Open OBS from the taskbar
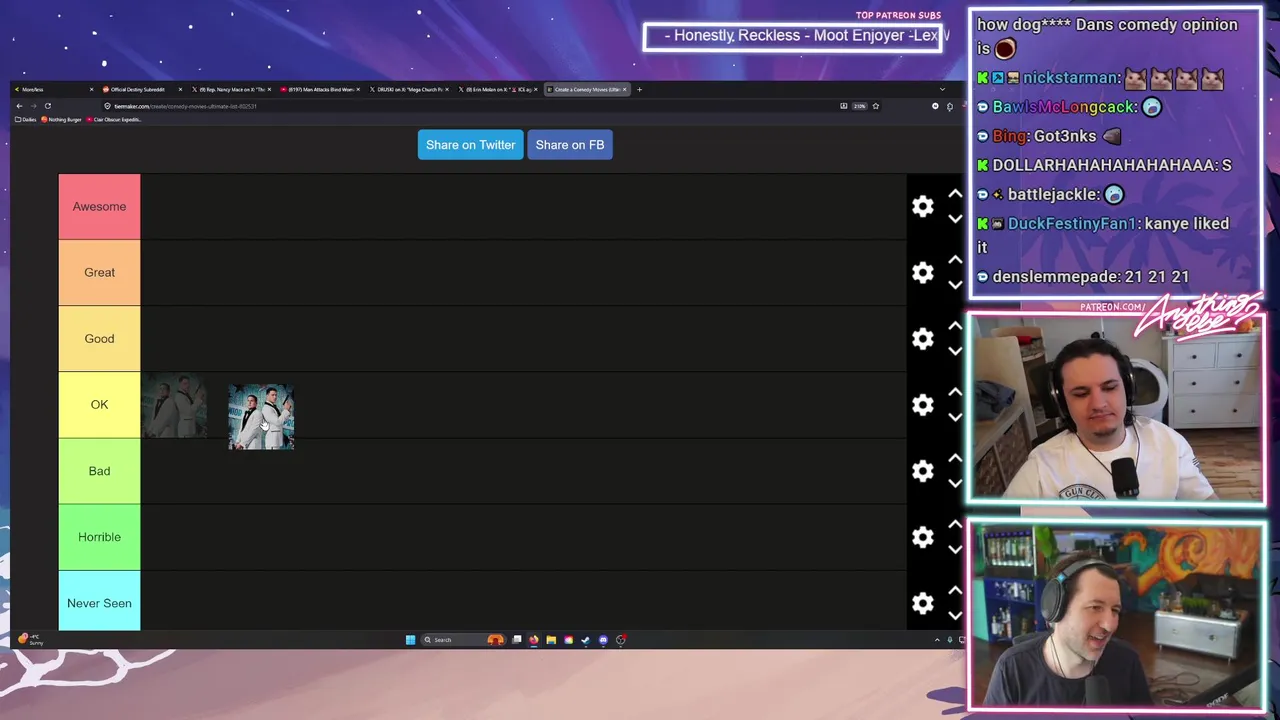The height and width of the screenshot is (720, 1280). (x=621, y=640)
